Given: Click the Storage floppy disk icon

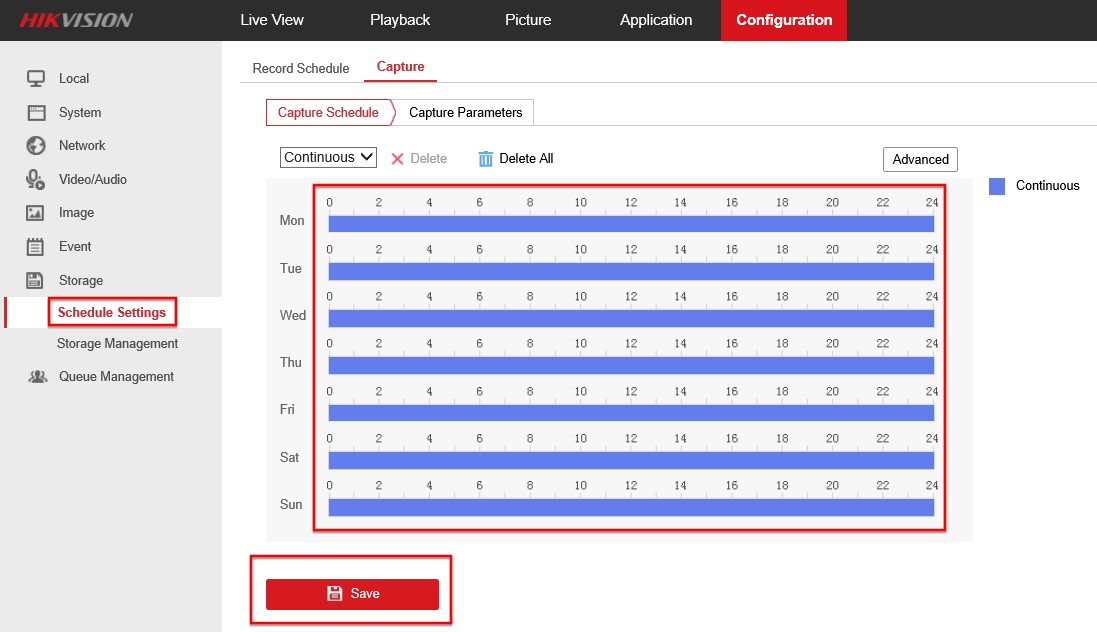Looking at the screenshot, I should pos(36,281).
